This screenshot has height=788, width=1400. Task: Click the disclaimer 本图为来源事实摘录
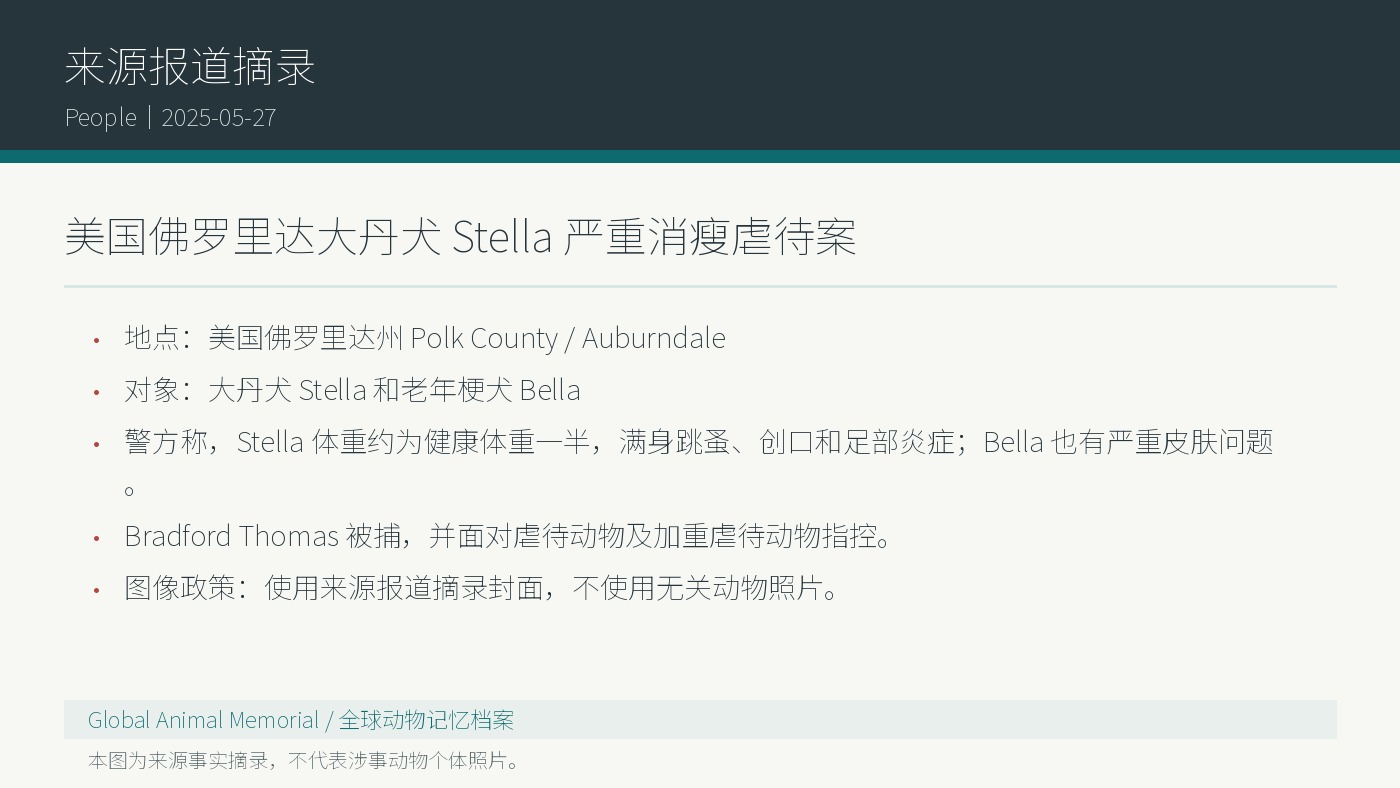(305, 760)
